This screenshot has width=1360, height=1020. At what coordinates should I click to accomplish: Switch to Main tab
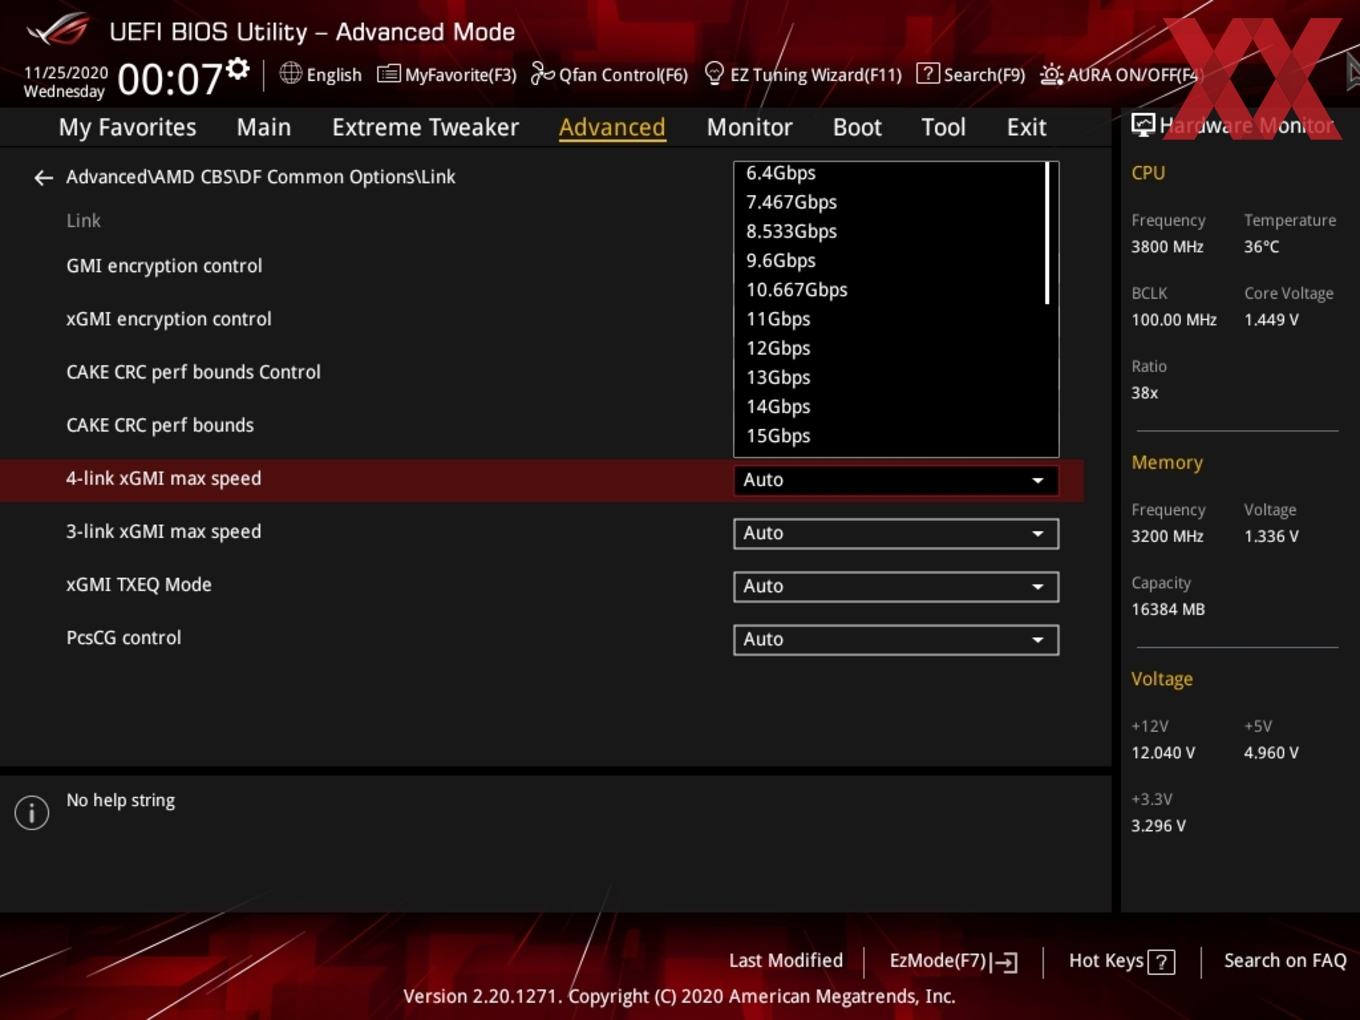(264, 128)
